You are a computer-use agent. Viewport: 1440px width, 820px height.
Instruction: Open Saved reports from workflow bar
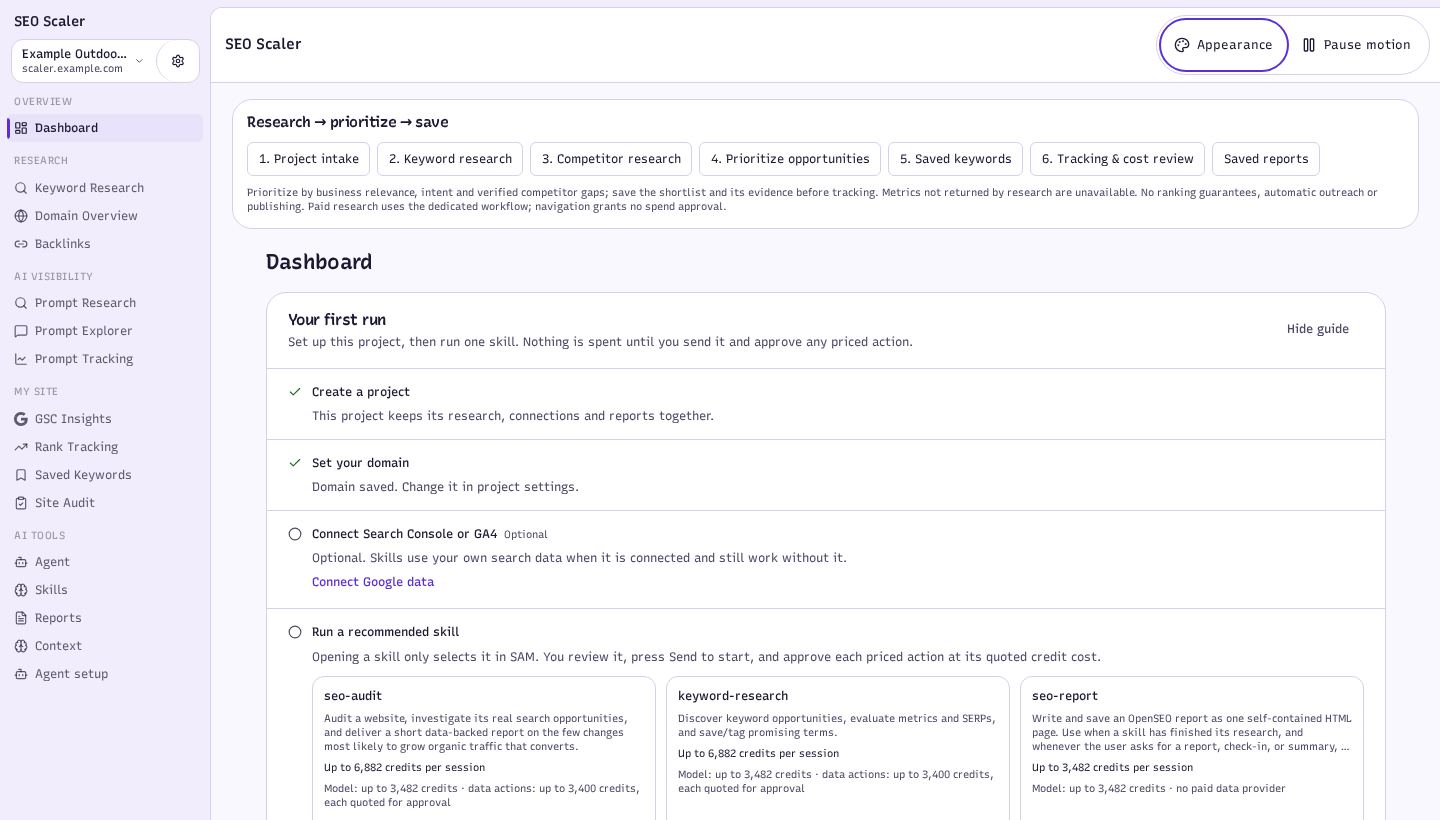tap(1266, 159)
